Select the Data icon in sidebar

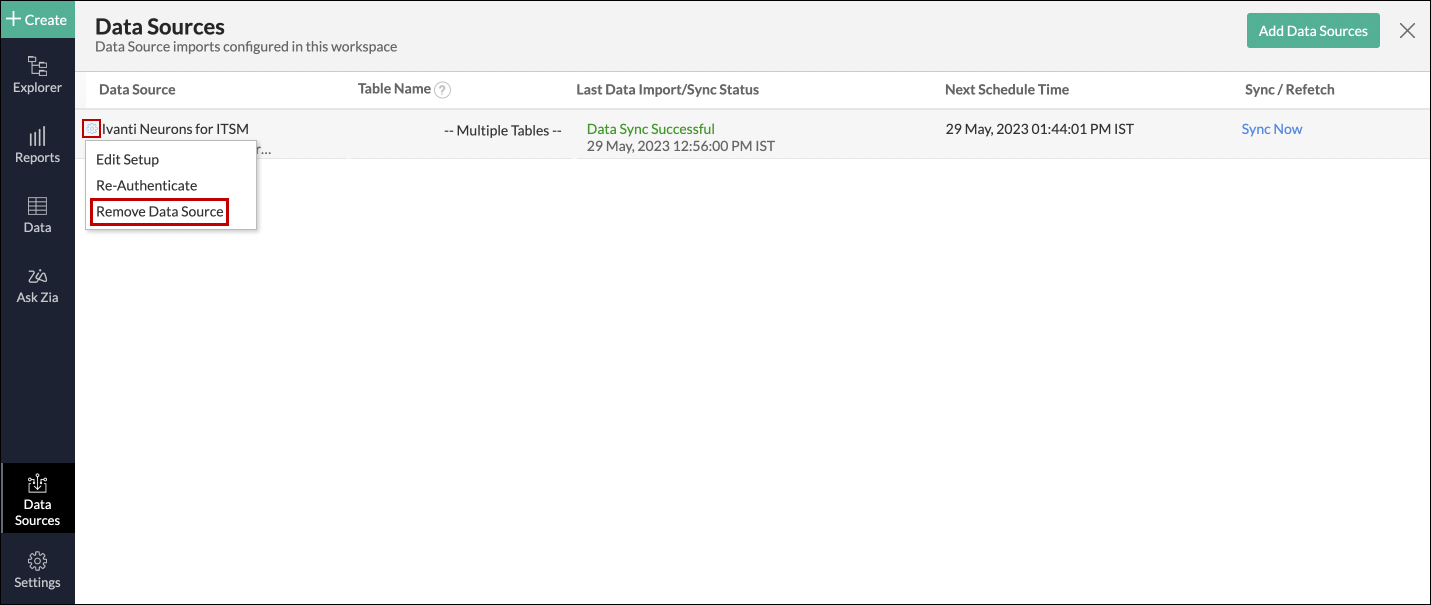click(x=37, y=213)
